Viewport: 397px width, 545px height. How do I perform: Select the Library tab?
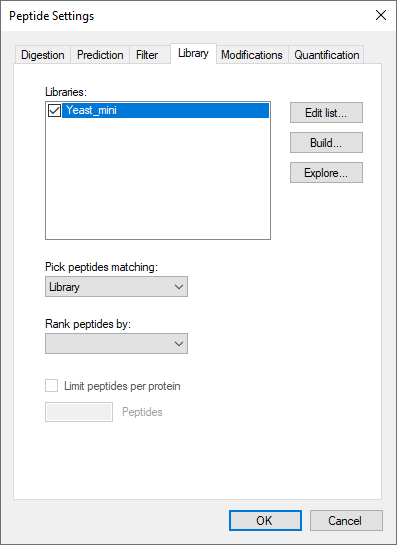[x=193, y=53]
